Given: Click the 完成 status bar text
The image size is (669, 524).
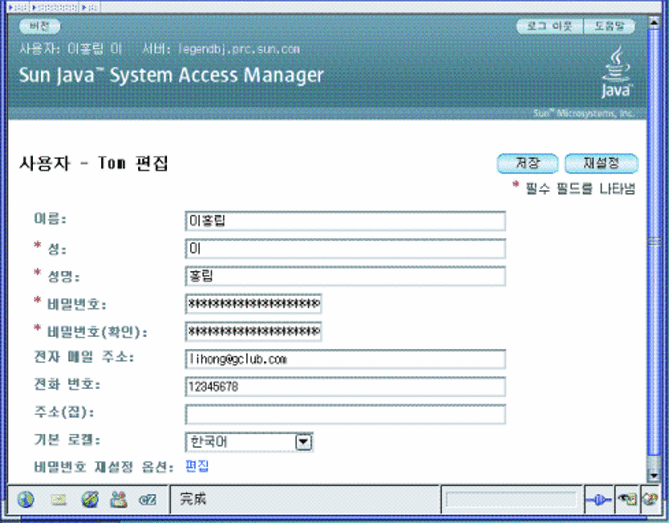Looking at the screenshot, I should pyautogui.click(x=193, y=498).
